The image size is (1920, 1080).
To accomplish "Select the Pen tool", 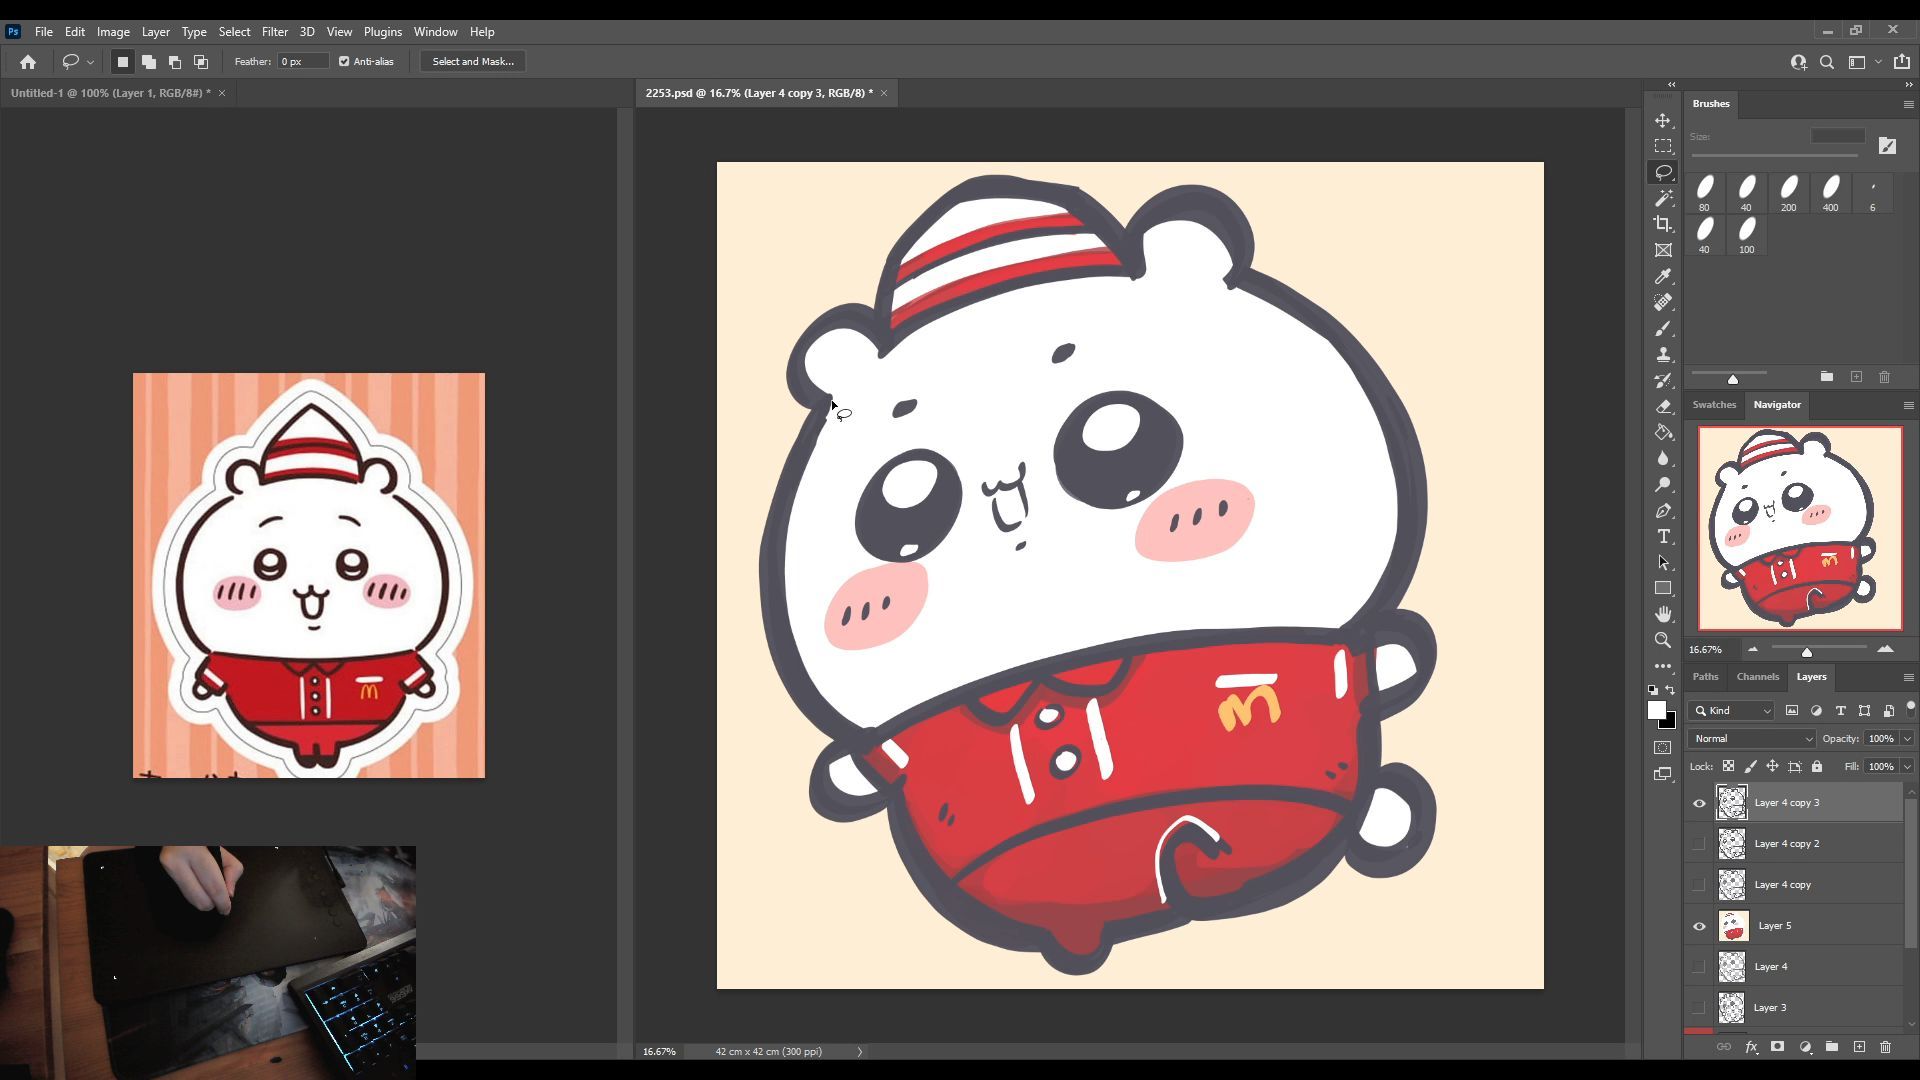I will 1663,510.
